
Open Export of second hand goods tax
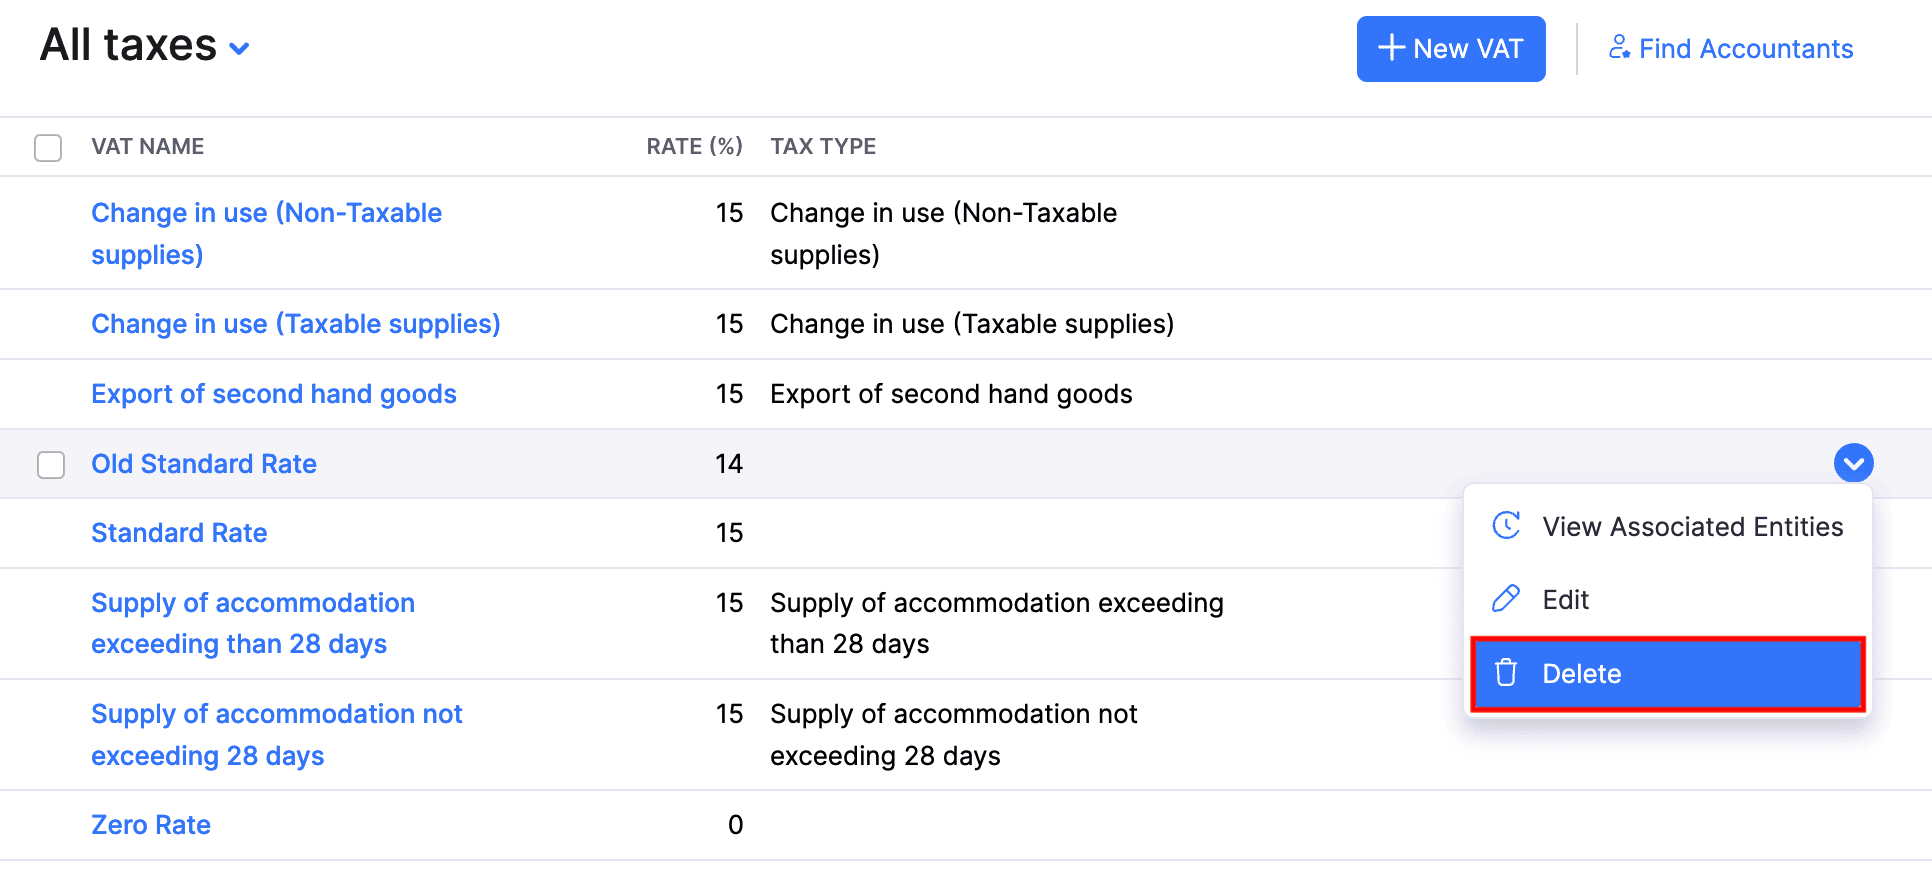(274, 394)
